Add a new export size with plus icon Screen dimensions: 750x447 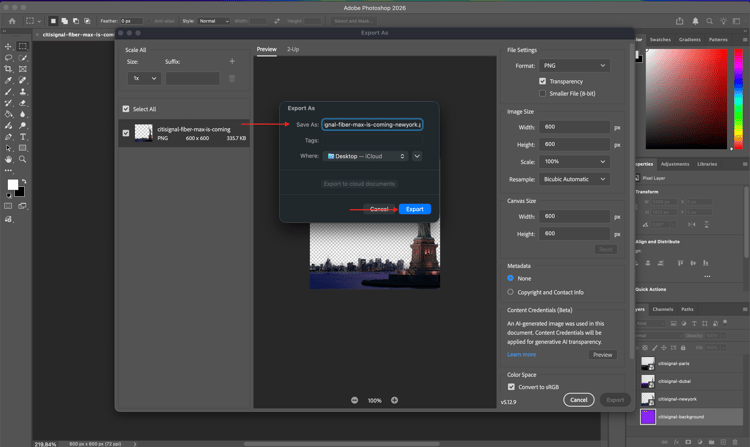pos(232,61)
